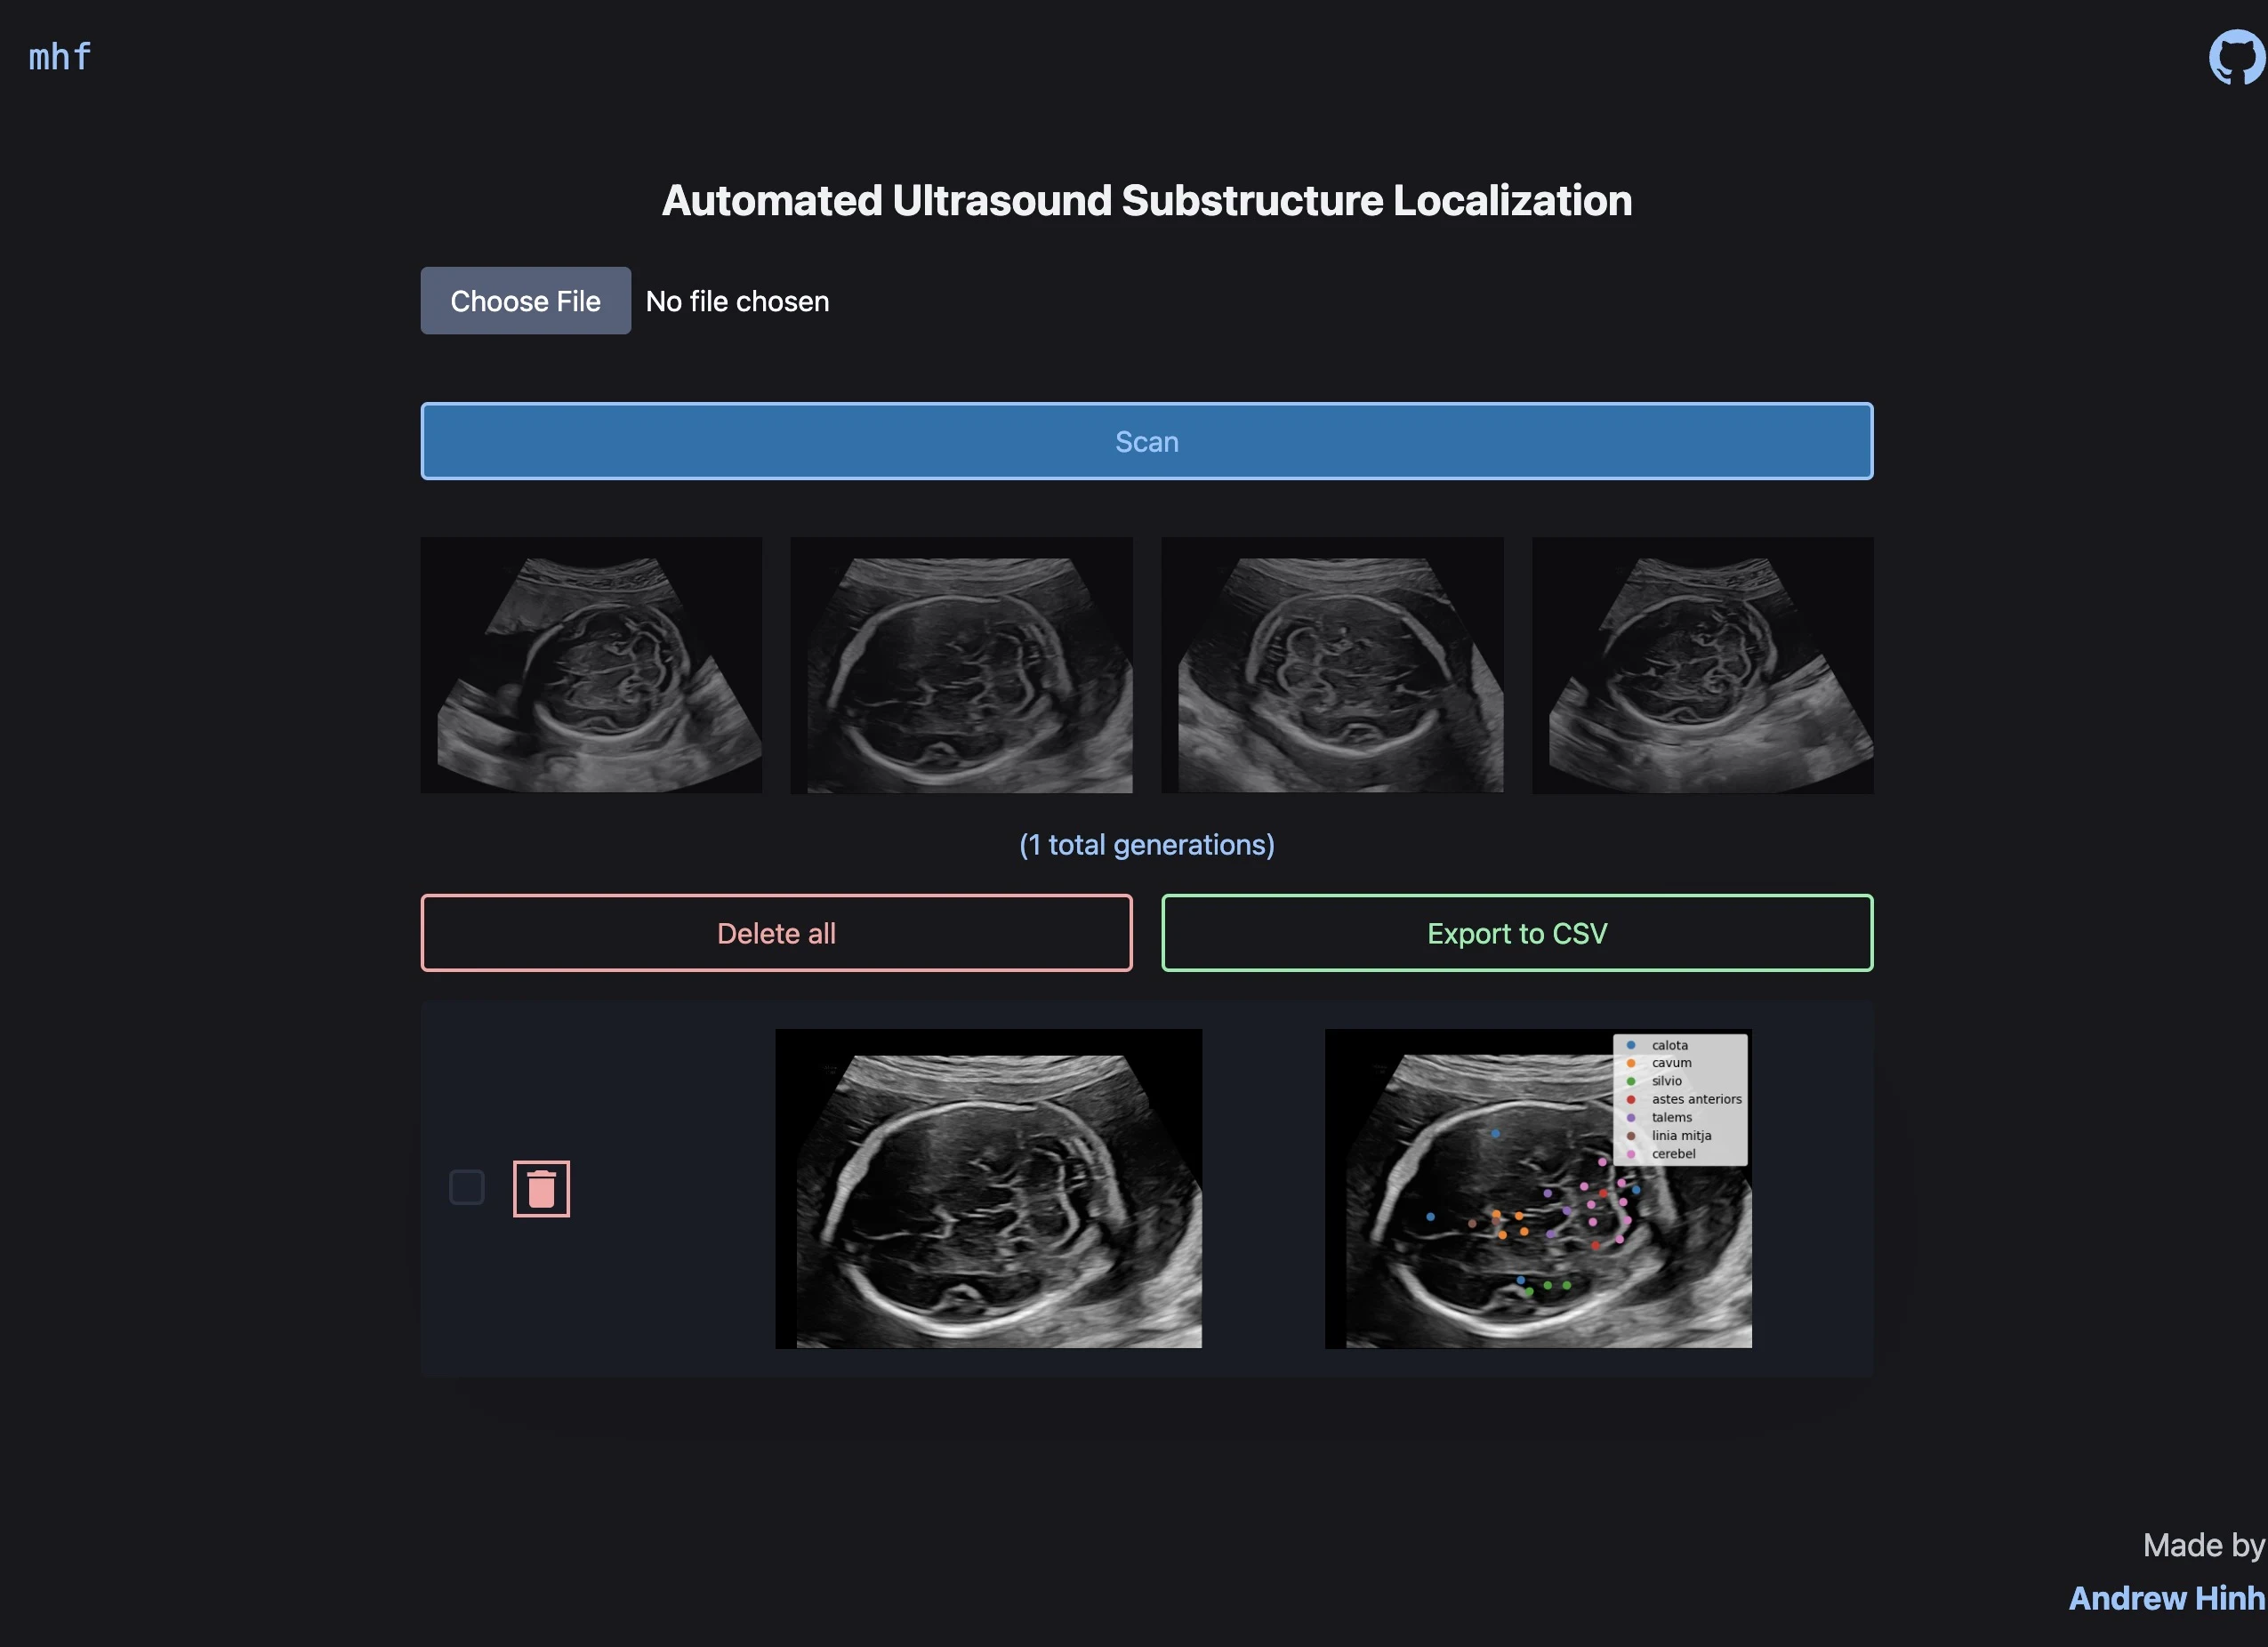Open the GitHub repository icon
This screenshot has width=2268, height=1647.
coord(2236,57)
